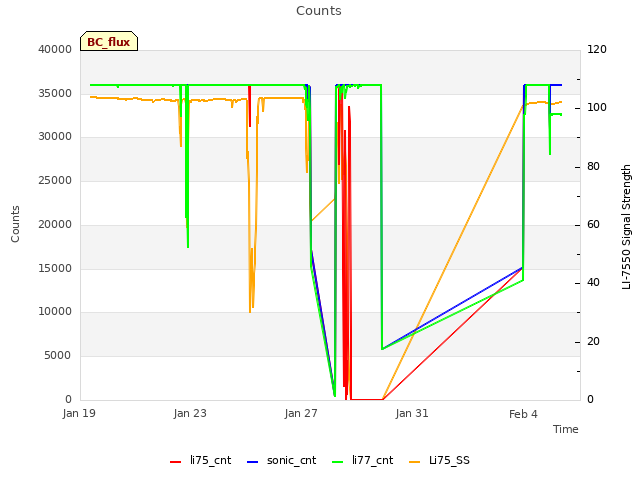
Task: Click the 20 right axis value
Action: pyautogui.click(x=593, y=342)
